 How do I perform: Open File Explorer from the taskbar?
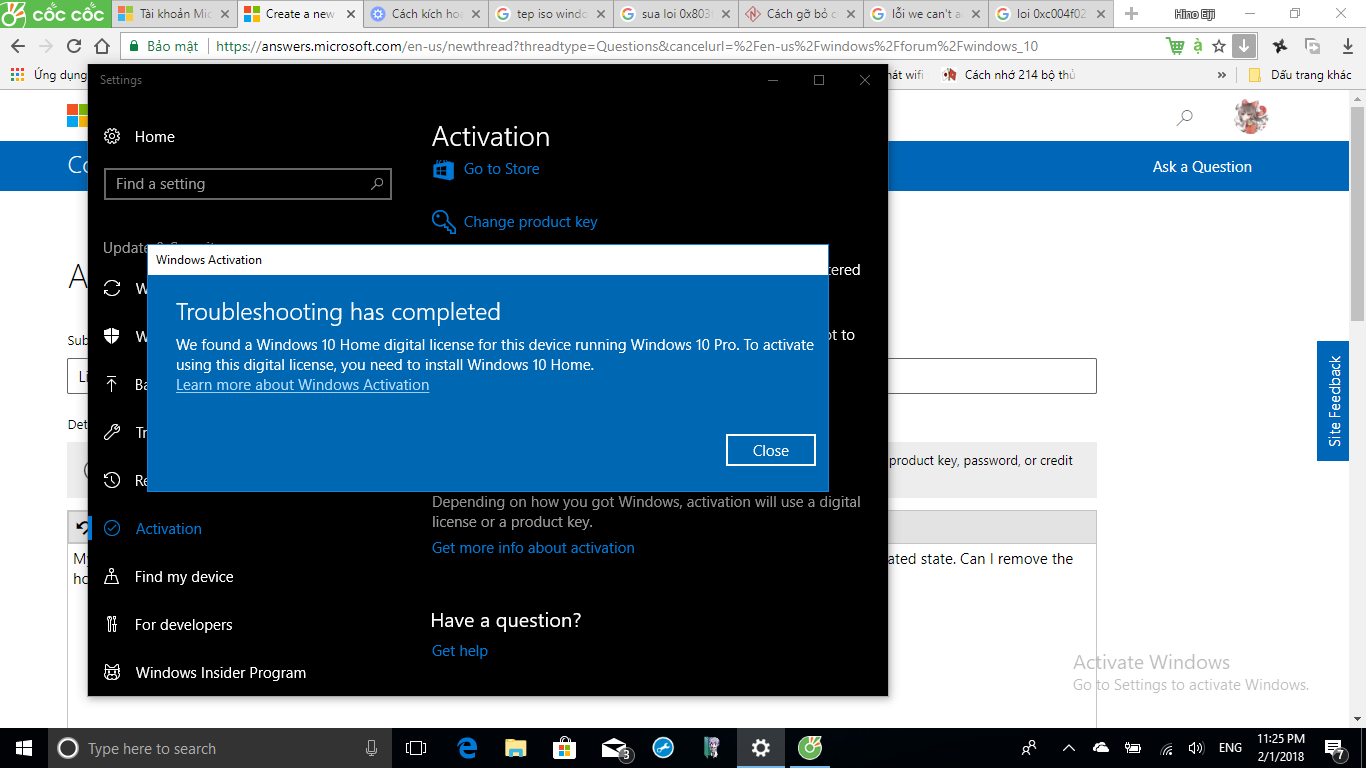pos(515,748)
